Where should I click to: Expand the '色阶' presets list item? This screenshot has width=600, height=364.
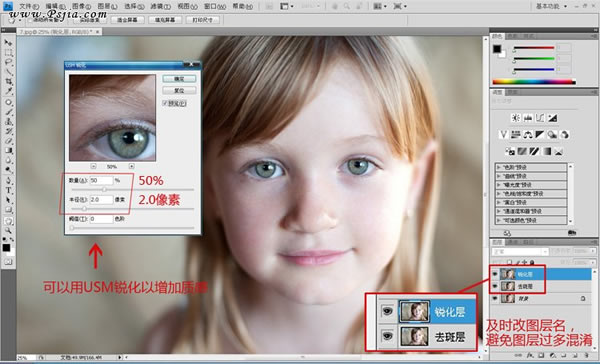531,167
